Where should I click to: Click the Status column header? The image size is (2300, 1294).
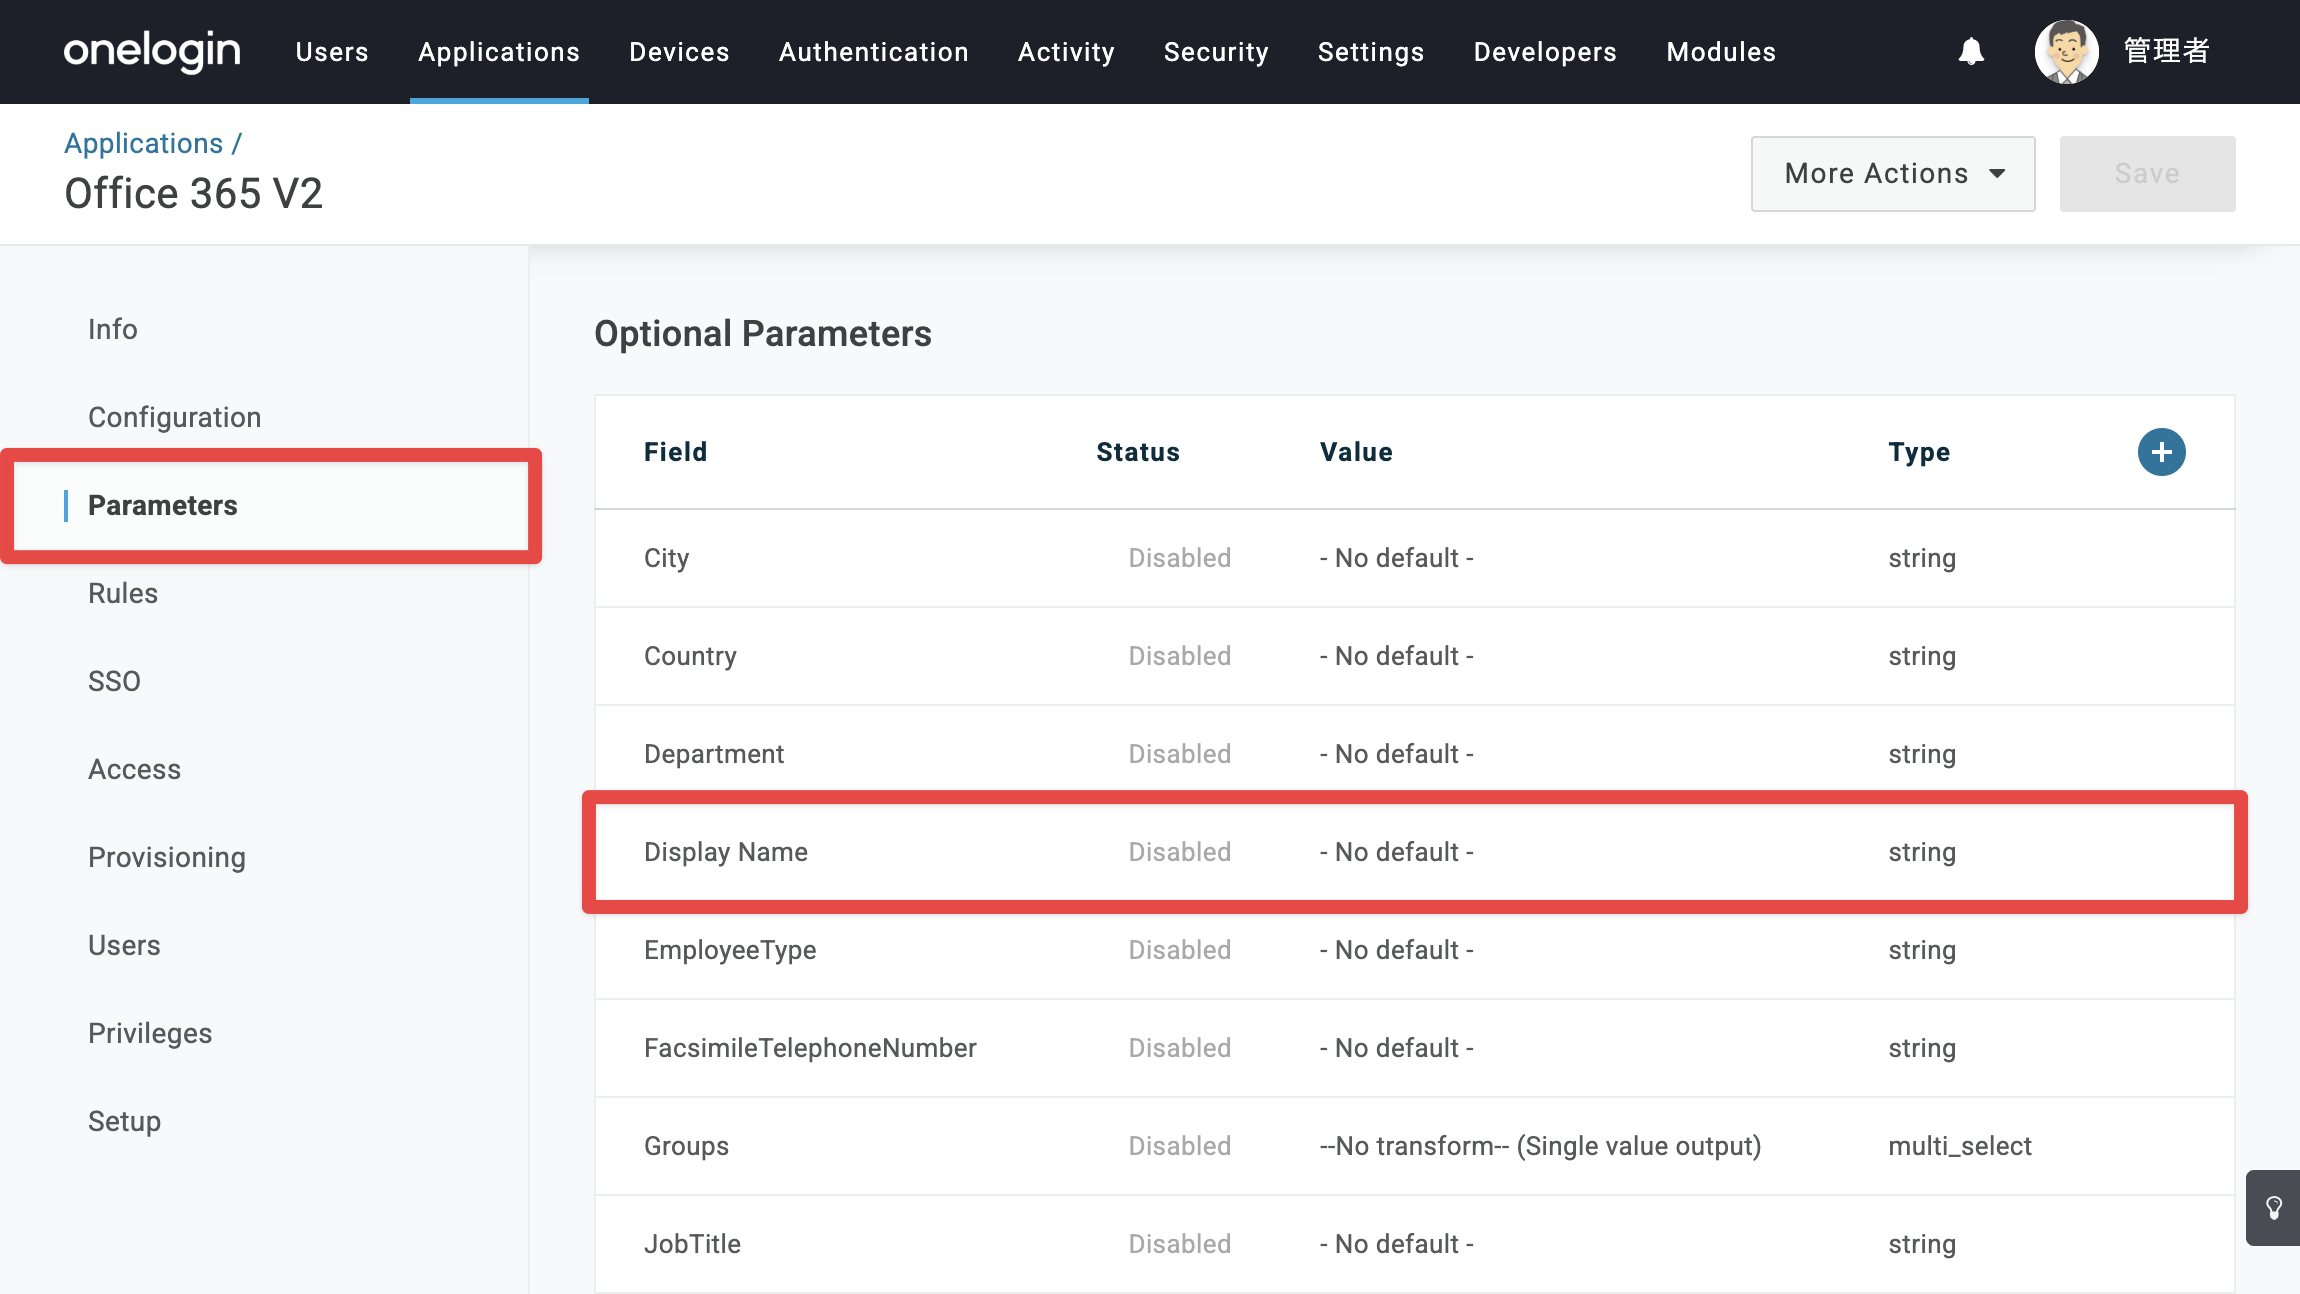(1138, 452)
